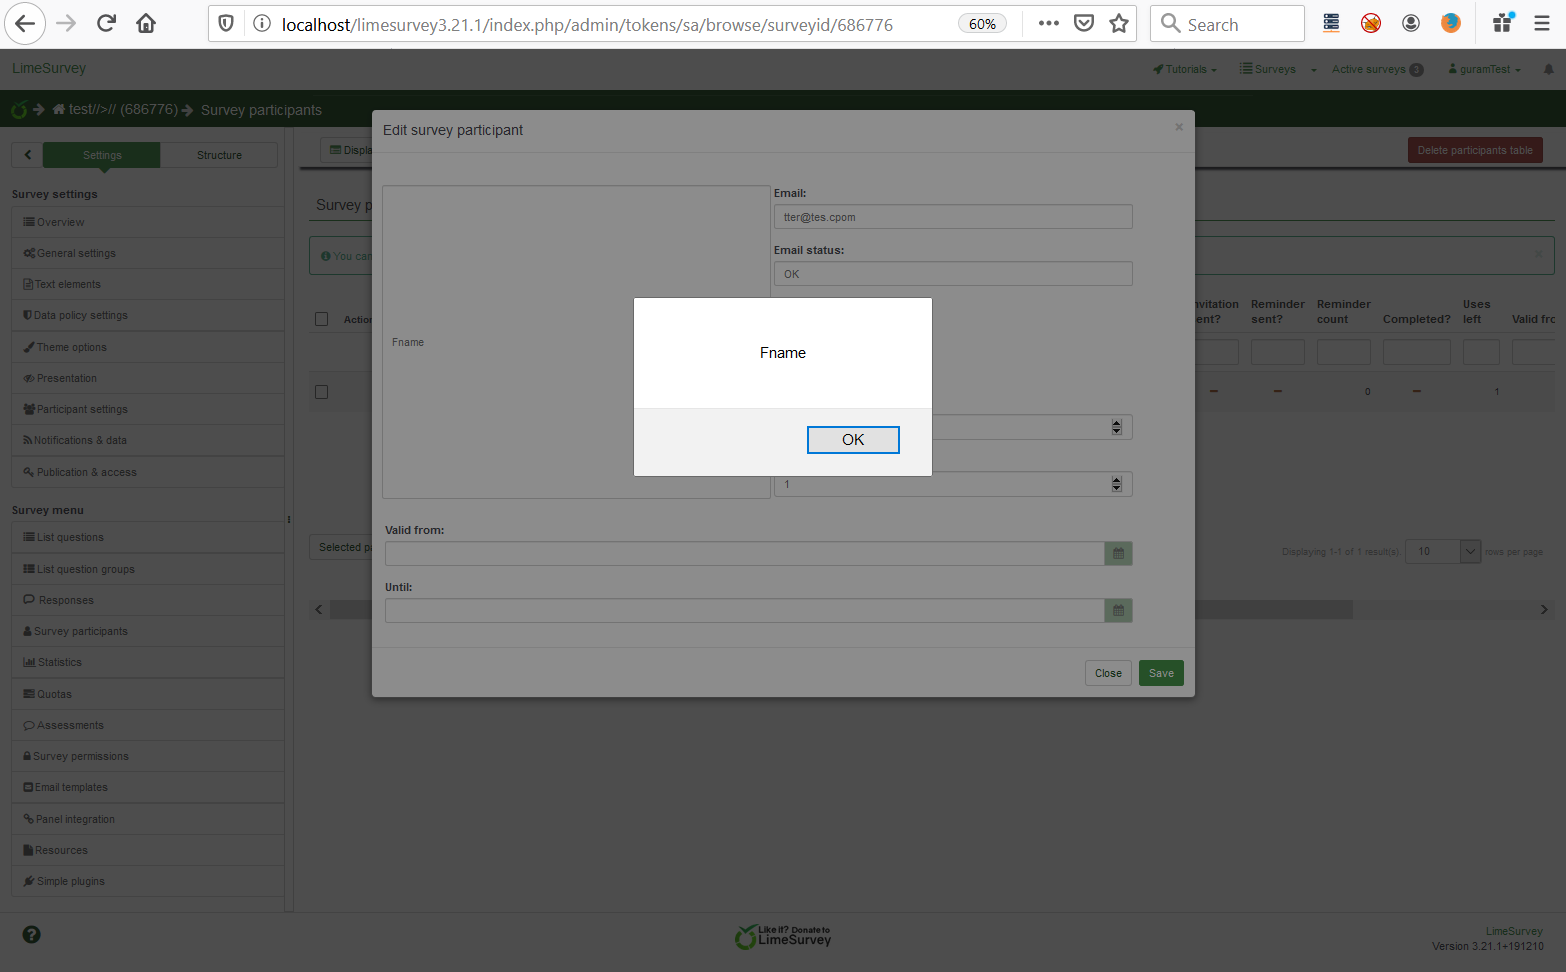Screen dimensions: 1566x972
Task: Expand the Tutorials dropdown
Action: coord(1185,69)
